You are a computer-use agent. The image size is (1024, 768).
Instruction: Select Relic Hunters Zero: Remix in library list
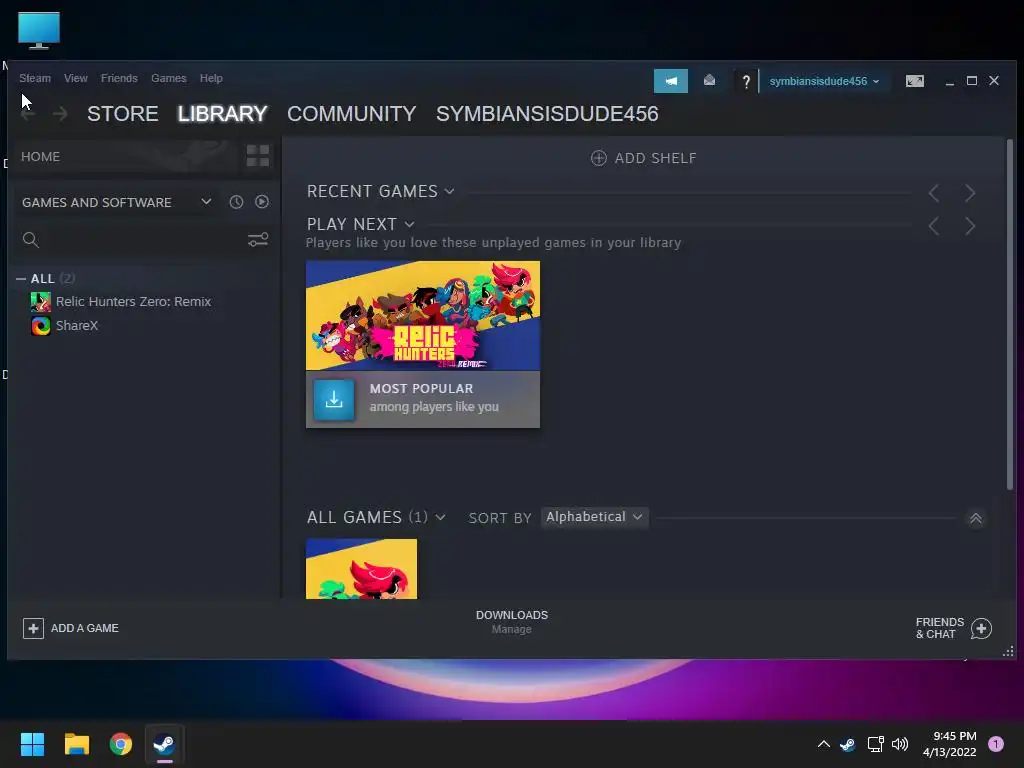coord(133,302)
